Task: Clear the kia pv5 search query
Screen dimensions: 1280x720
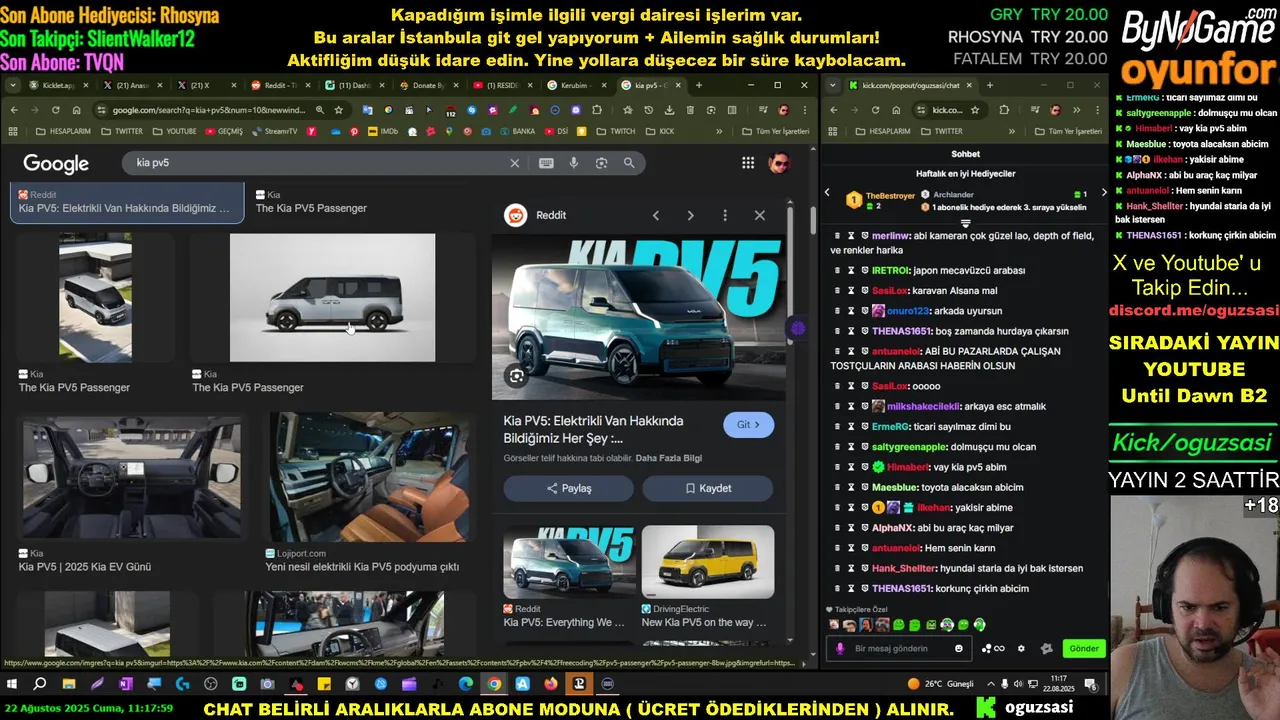Action: (x=515, y=163)
